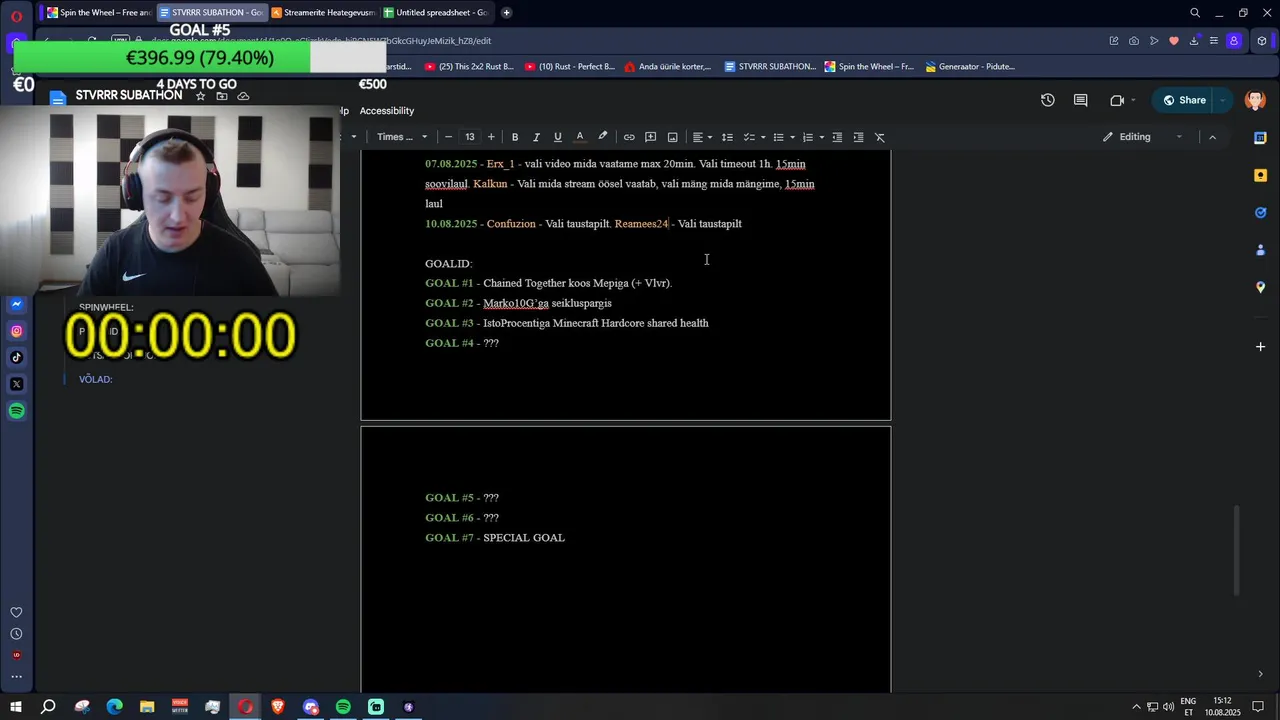The width and height of the screenshot is (1280, 720).
Task: Open Messenger in the Opera sidebar
Action: 16,304
